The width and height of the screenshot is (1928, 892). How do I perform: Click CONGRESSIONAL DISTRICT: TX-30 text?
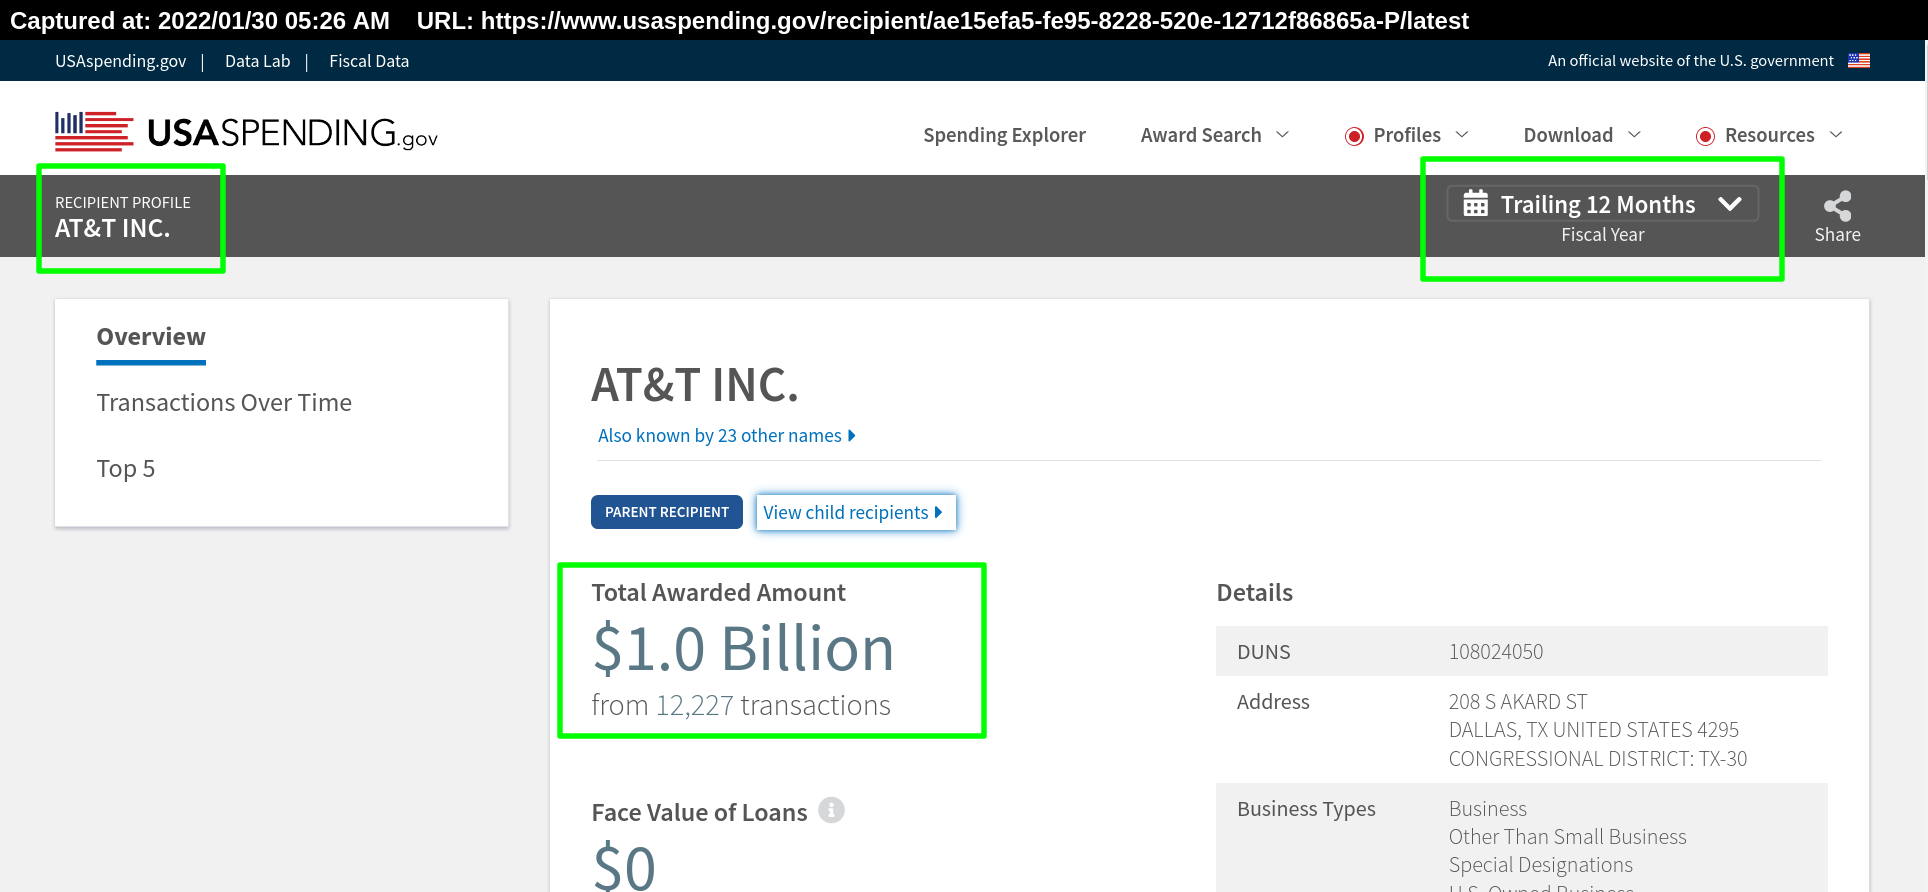click(1598, 759)
